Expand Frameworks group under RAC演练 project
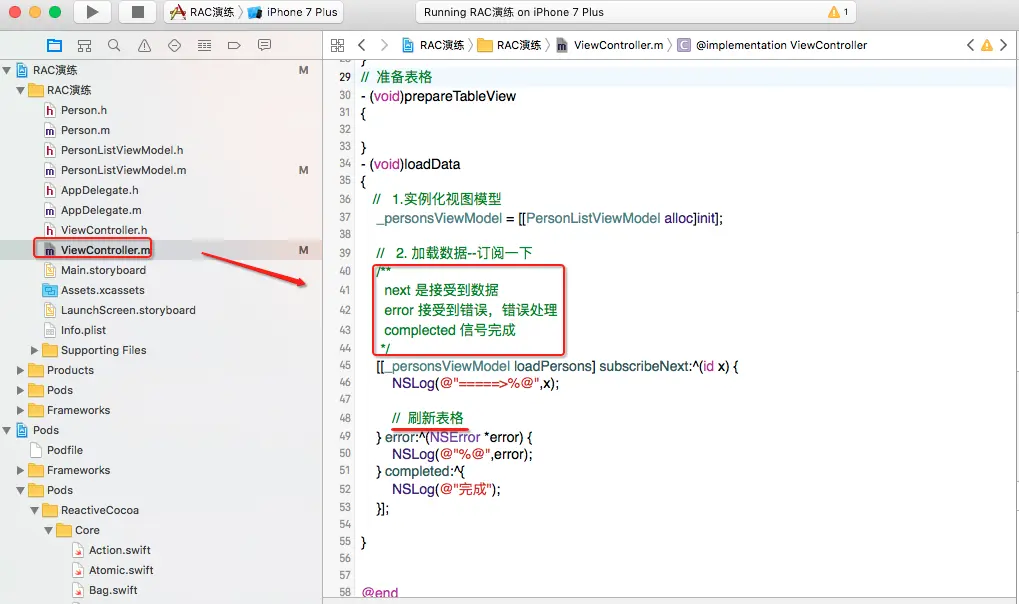 point(20,410)
